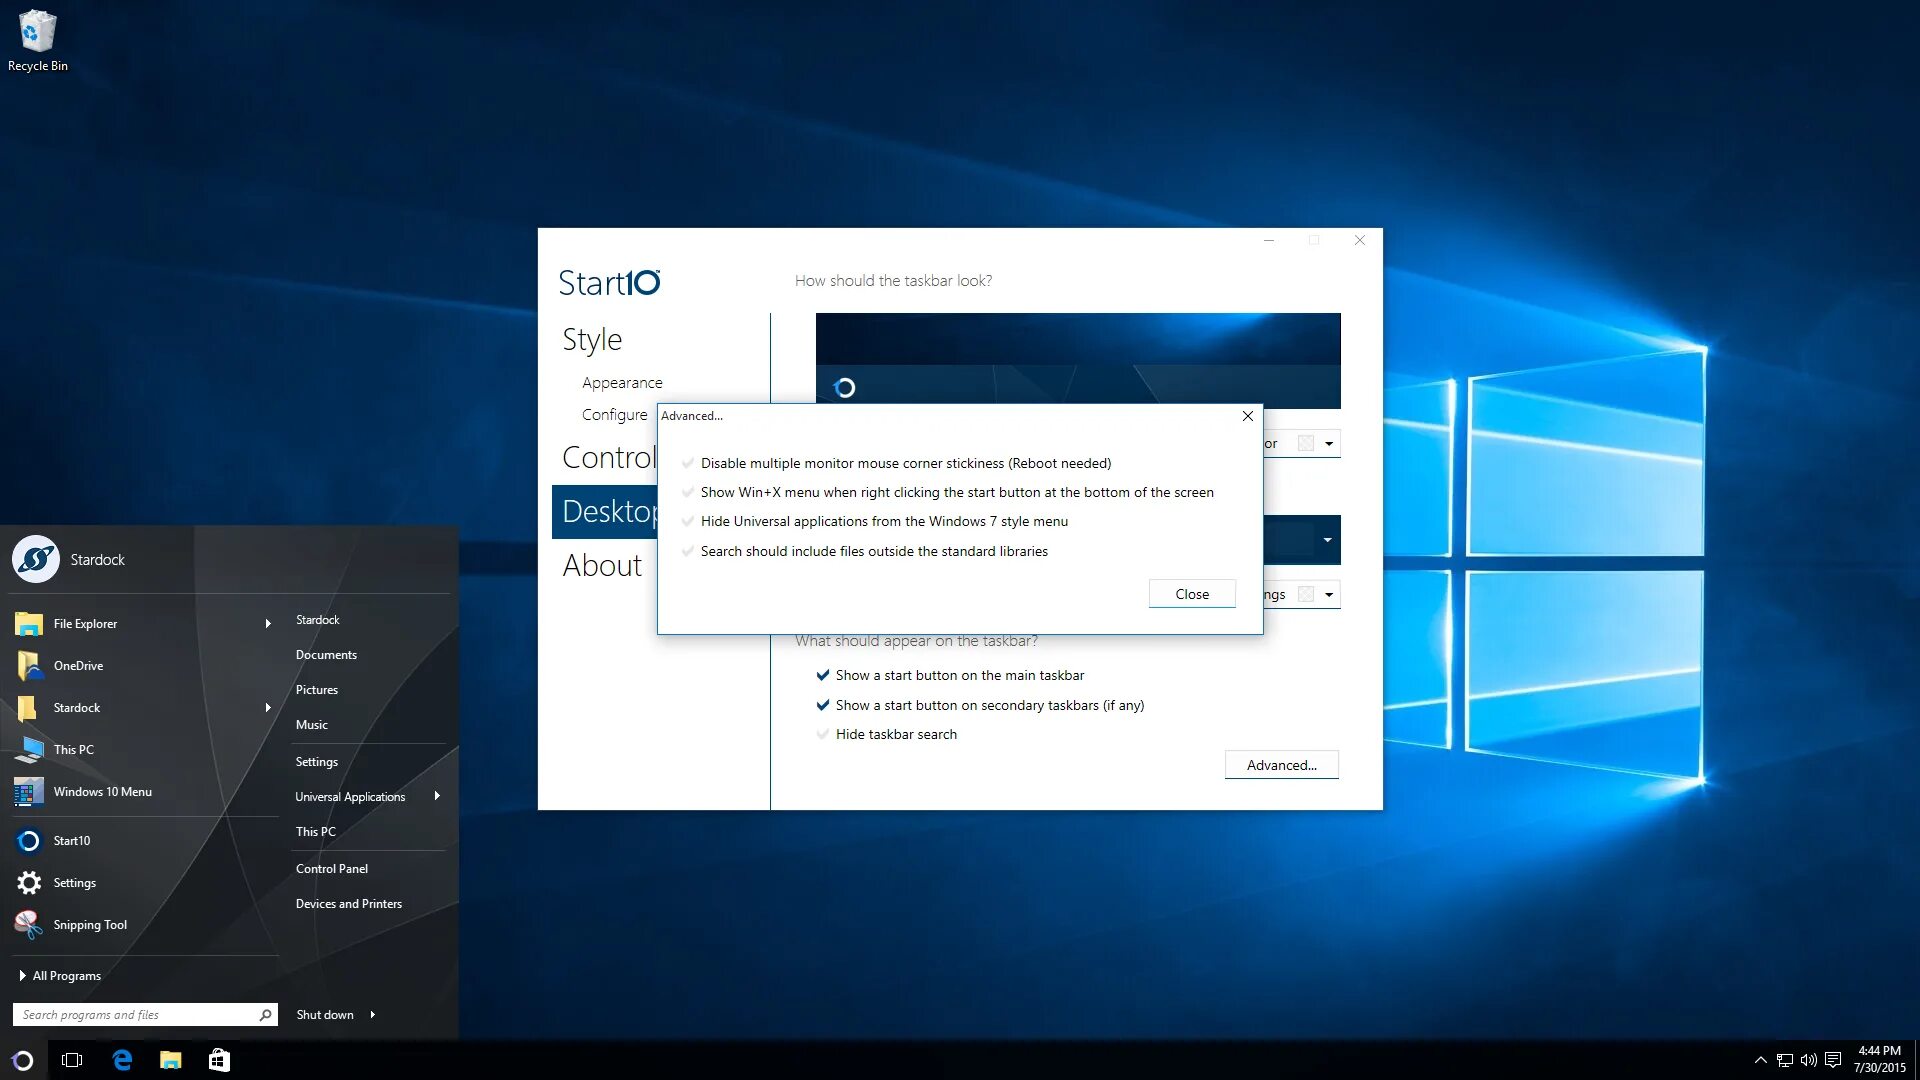The image size is (1920, 1080).
Task: Uncheck Show a start button on main taskbar
Action: tap(823, 676)
